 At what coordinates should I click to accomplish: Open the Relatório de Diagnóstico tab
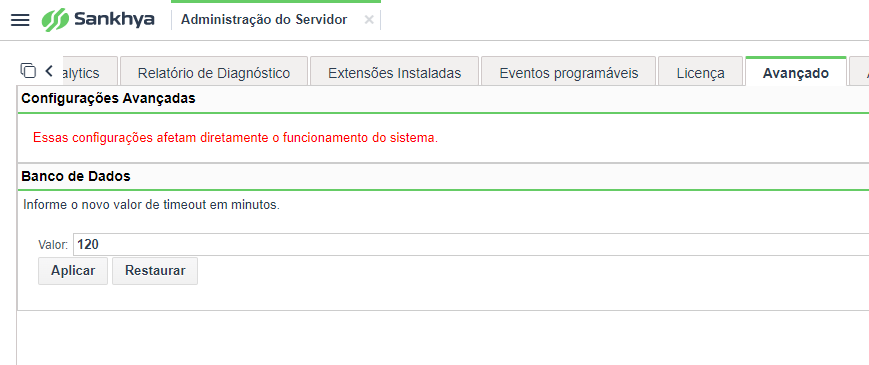tap(214, 71)
